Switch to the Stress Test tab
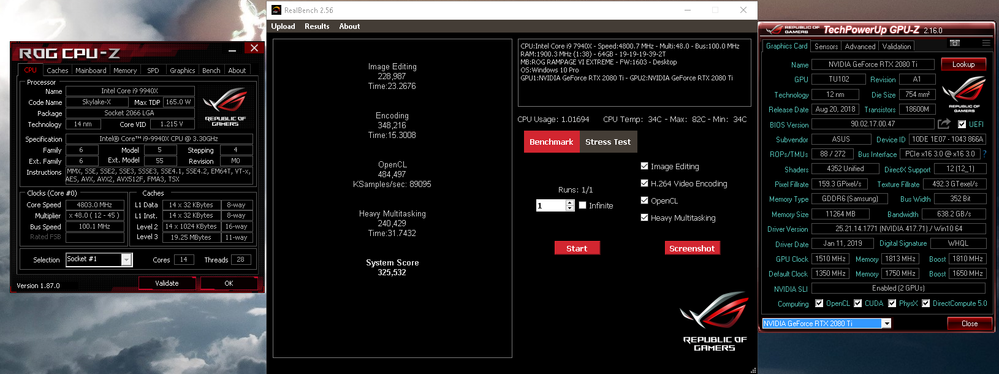Viewport: 999px width, 374px height. point(608,142)
